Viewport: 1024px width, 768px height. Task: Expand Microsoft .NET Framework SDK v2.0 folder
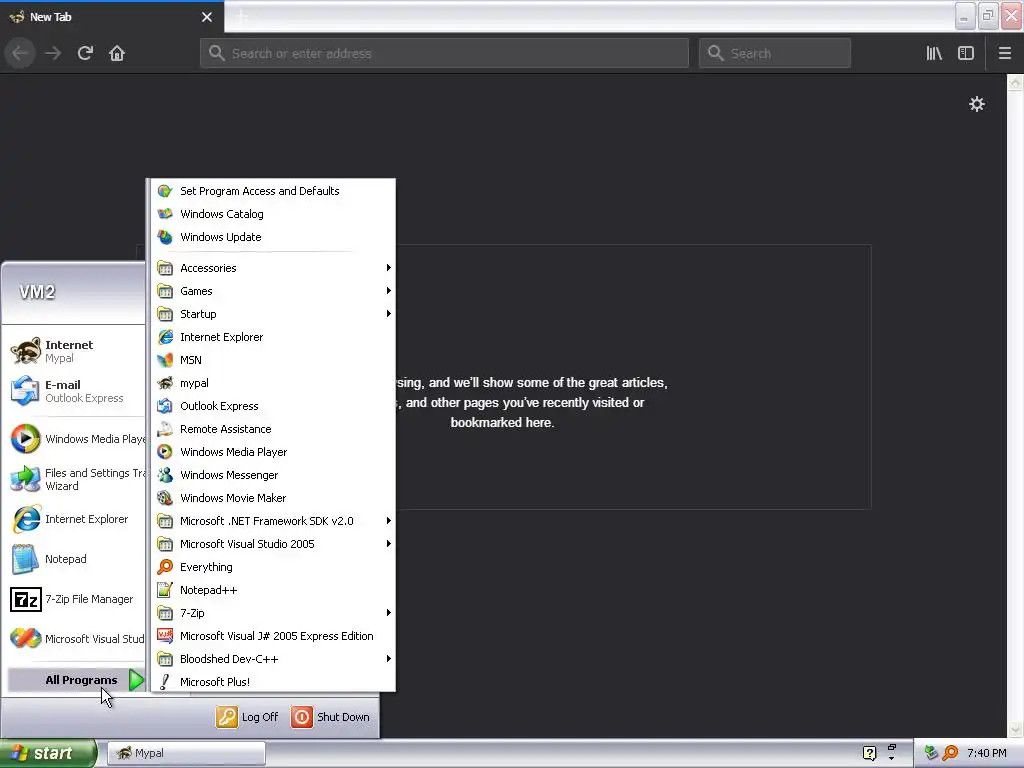pyautogui.click(x=273, y=520)
